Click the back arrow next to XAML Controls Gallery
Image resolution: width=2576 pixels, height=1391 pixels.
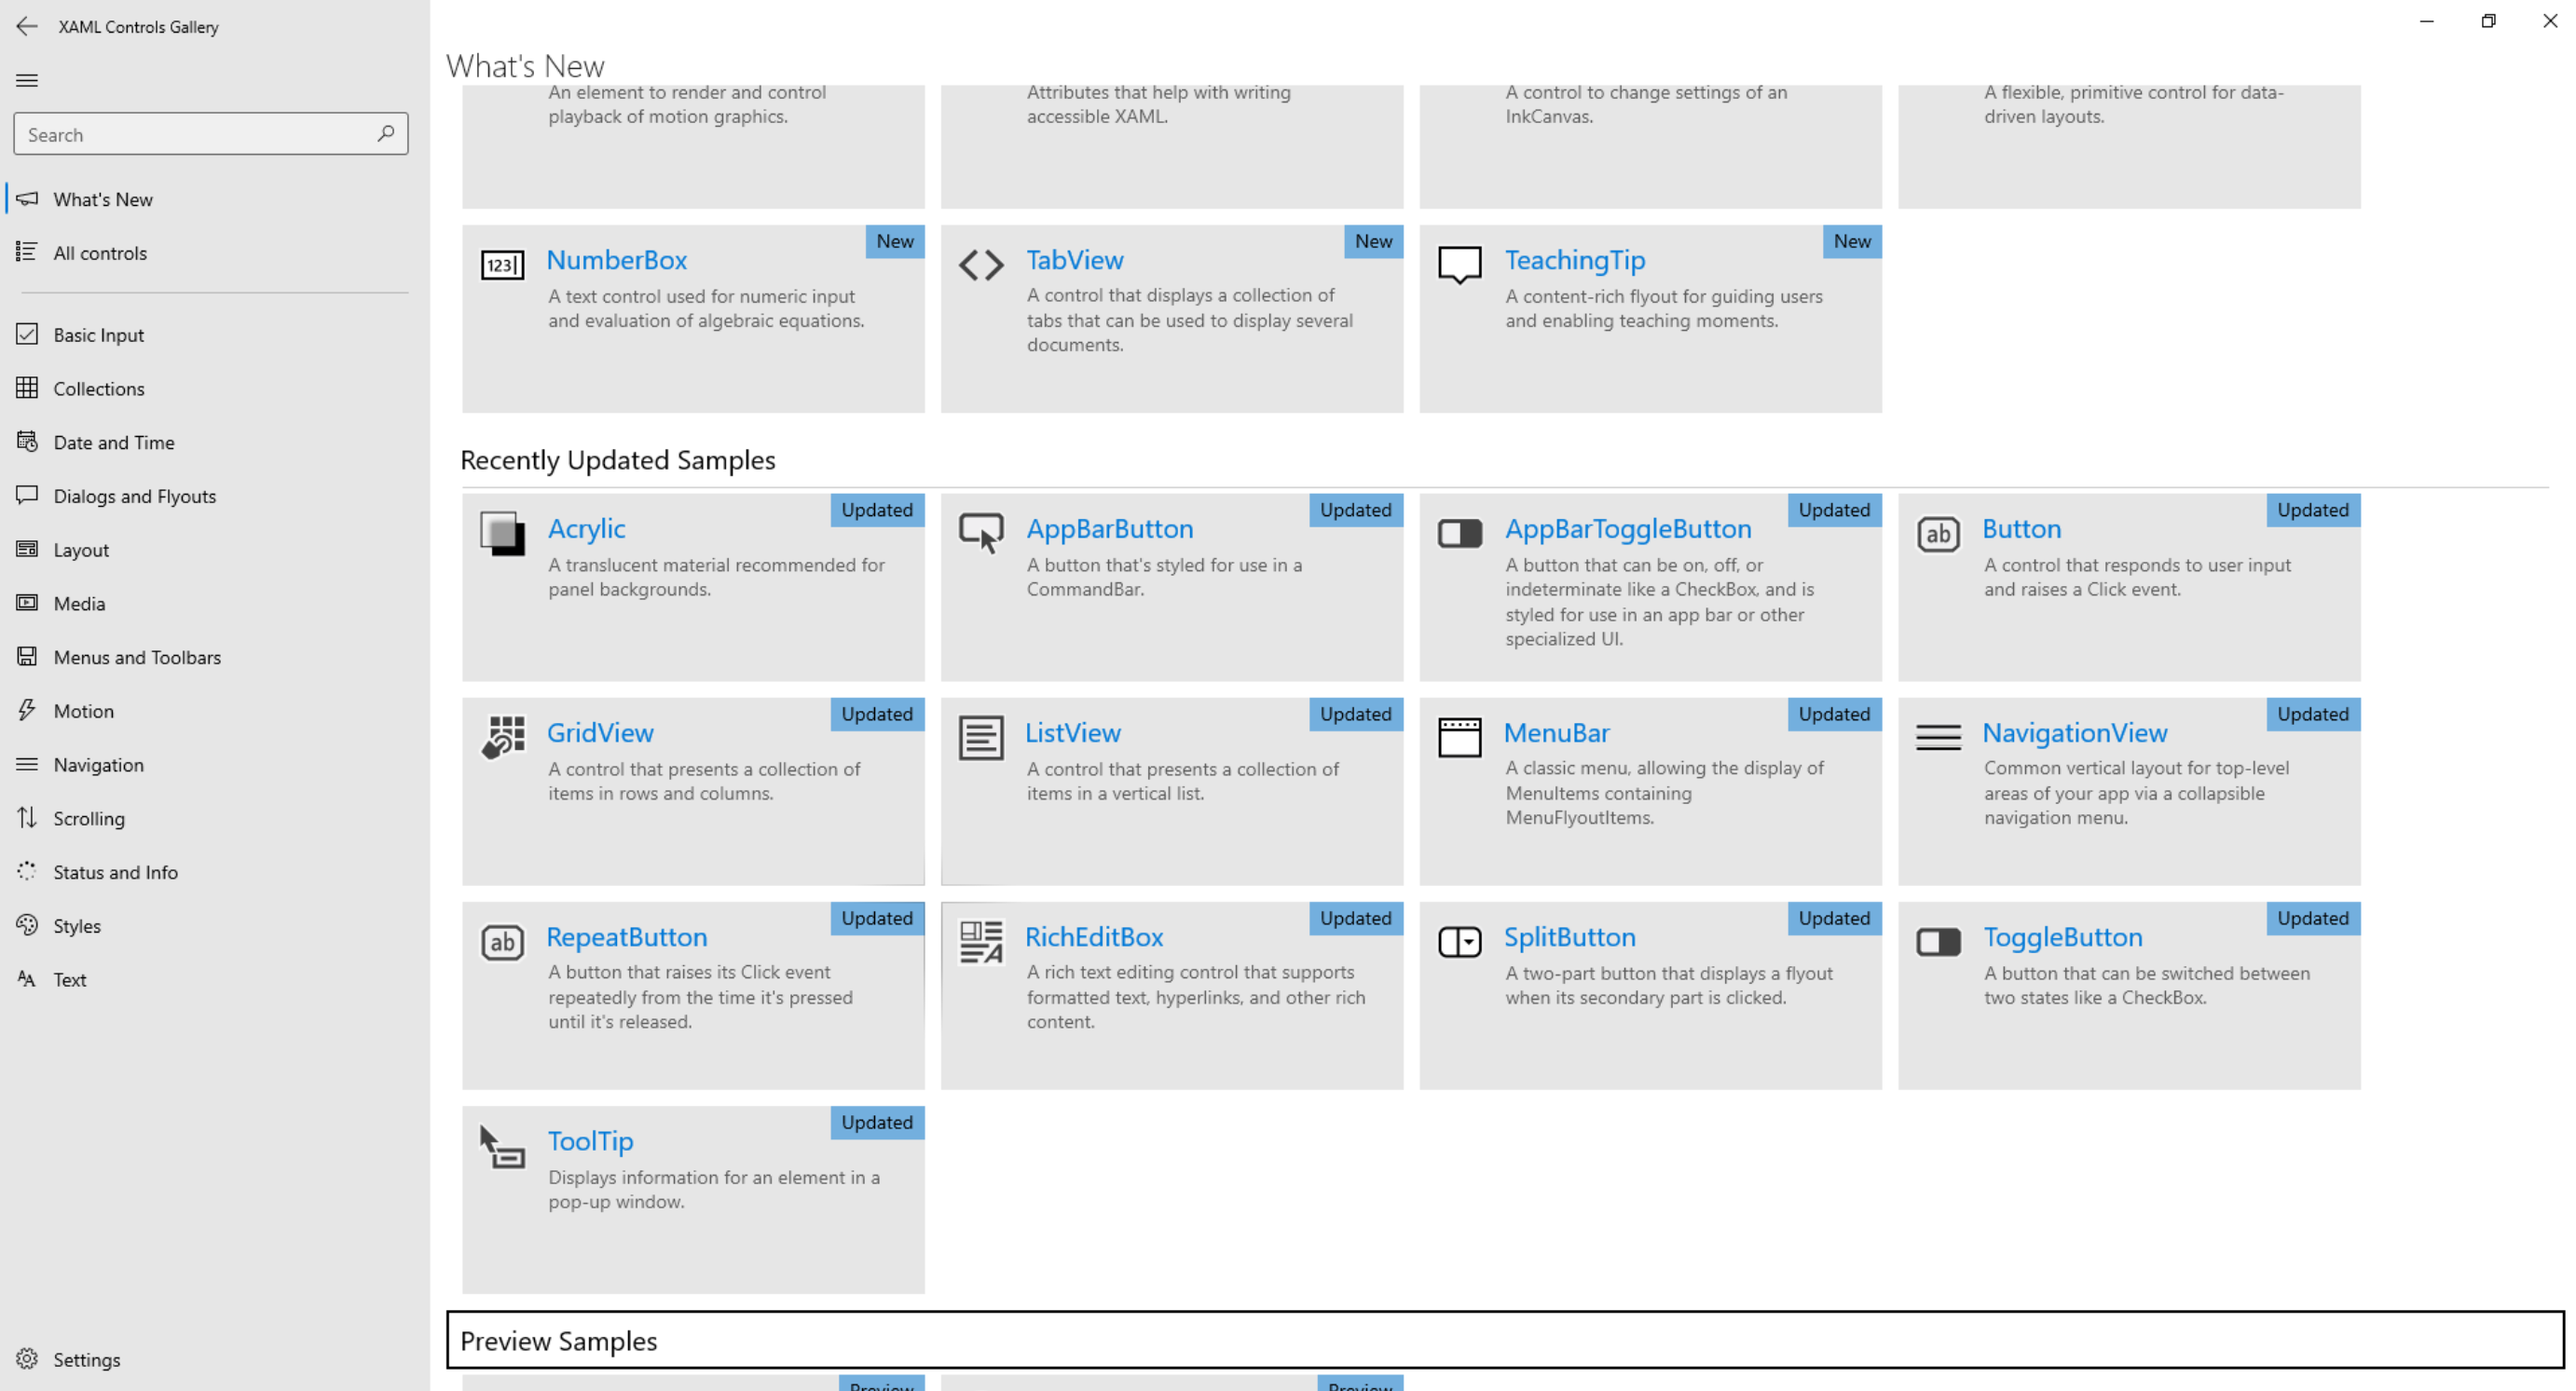pyautogui.click(x=27, y=27)
